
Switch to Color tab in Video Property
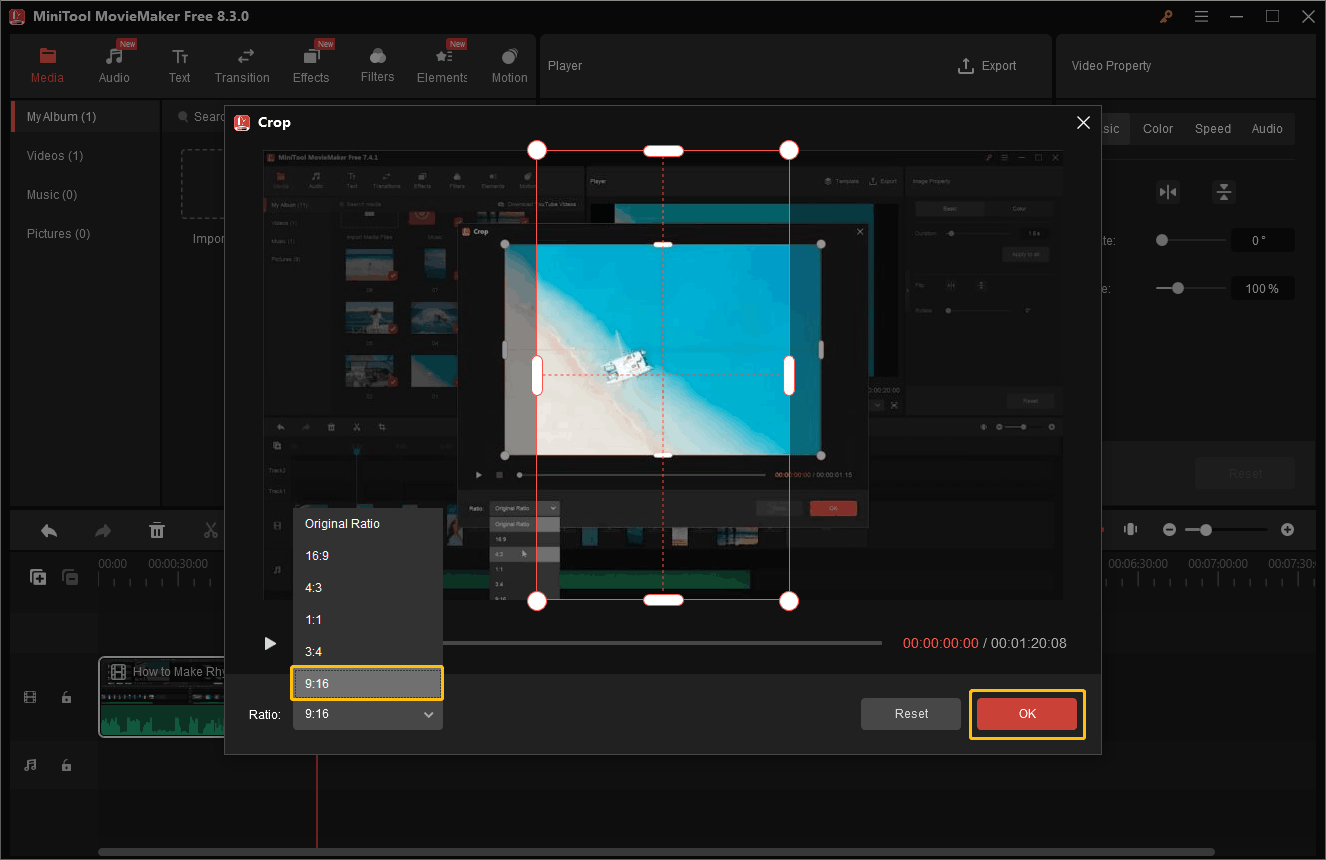click(1158, 128)
